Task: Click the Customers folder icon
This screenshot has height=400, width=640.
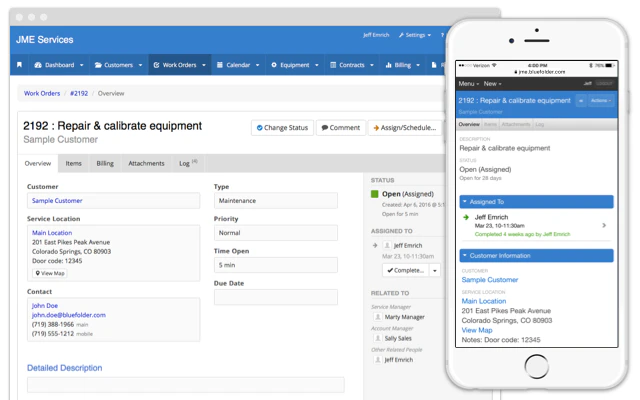Action: (x=98, y=65)
